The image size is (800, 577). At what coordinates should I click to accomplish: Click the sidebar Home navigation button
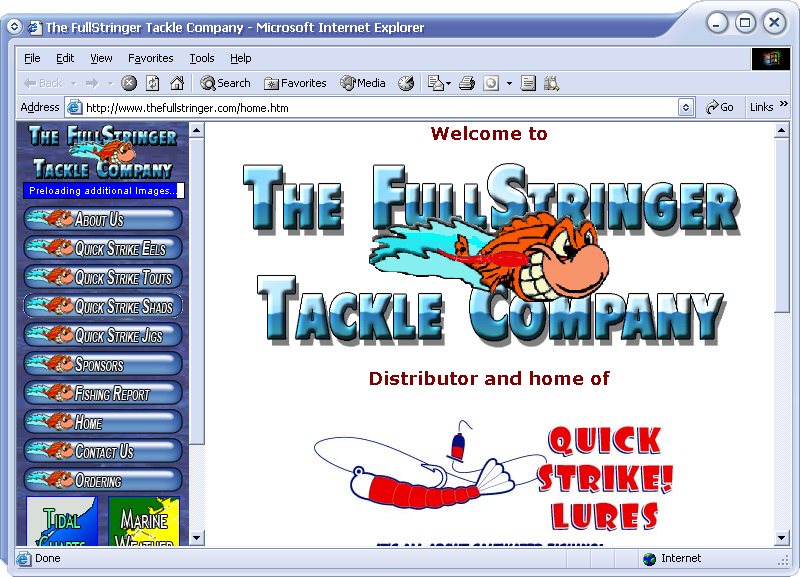[x=103, y=422]
